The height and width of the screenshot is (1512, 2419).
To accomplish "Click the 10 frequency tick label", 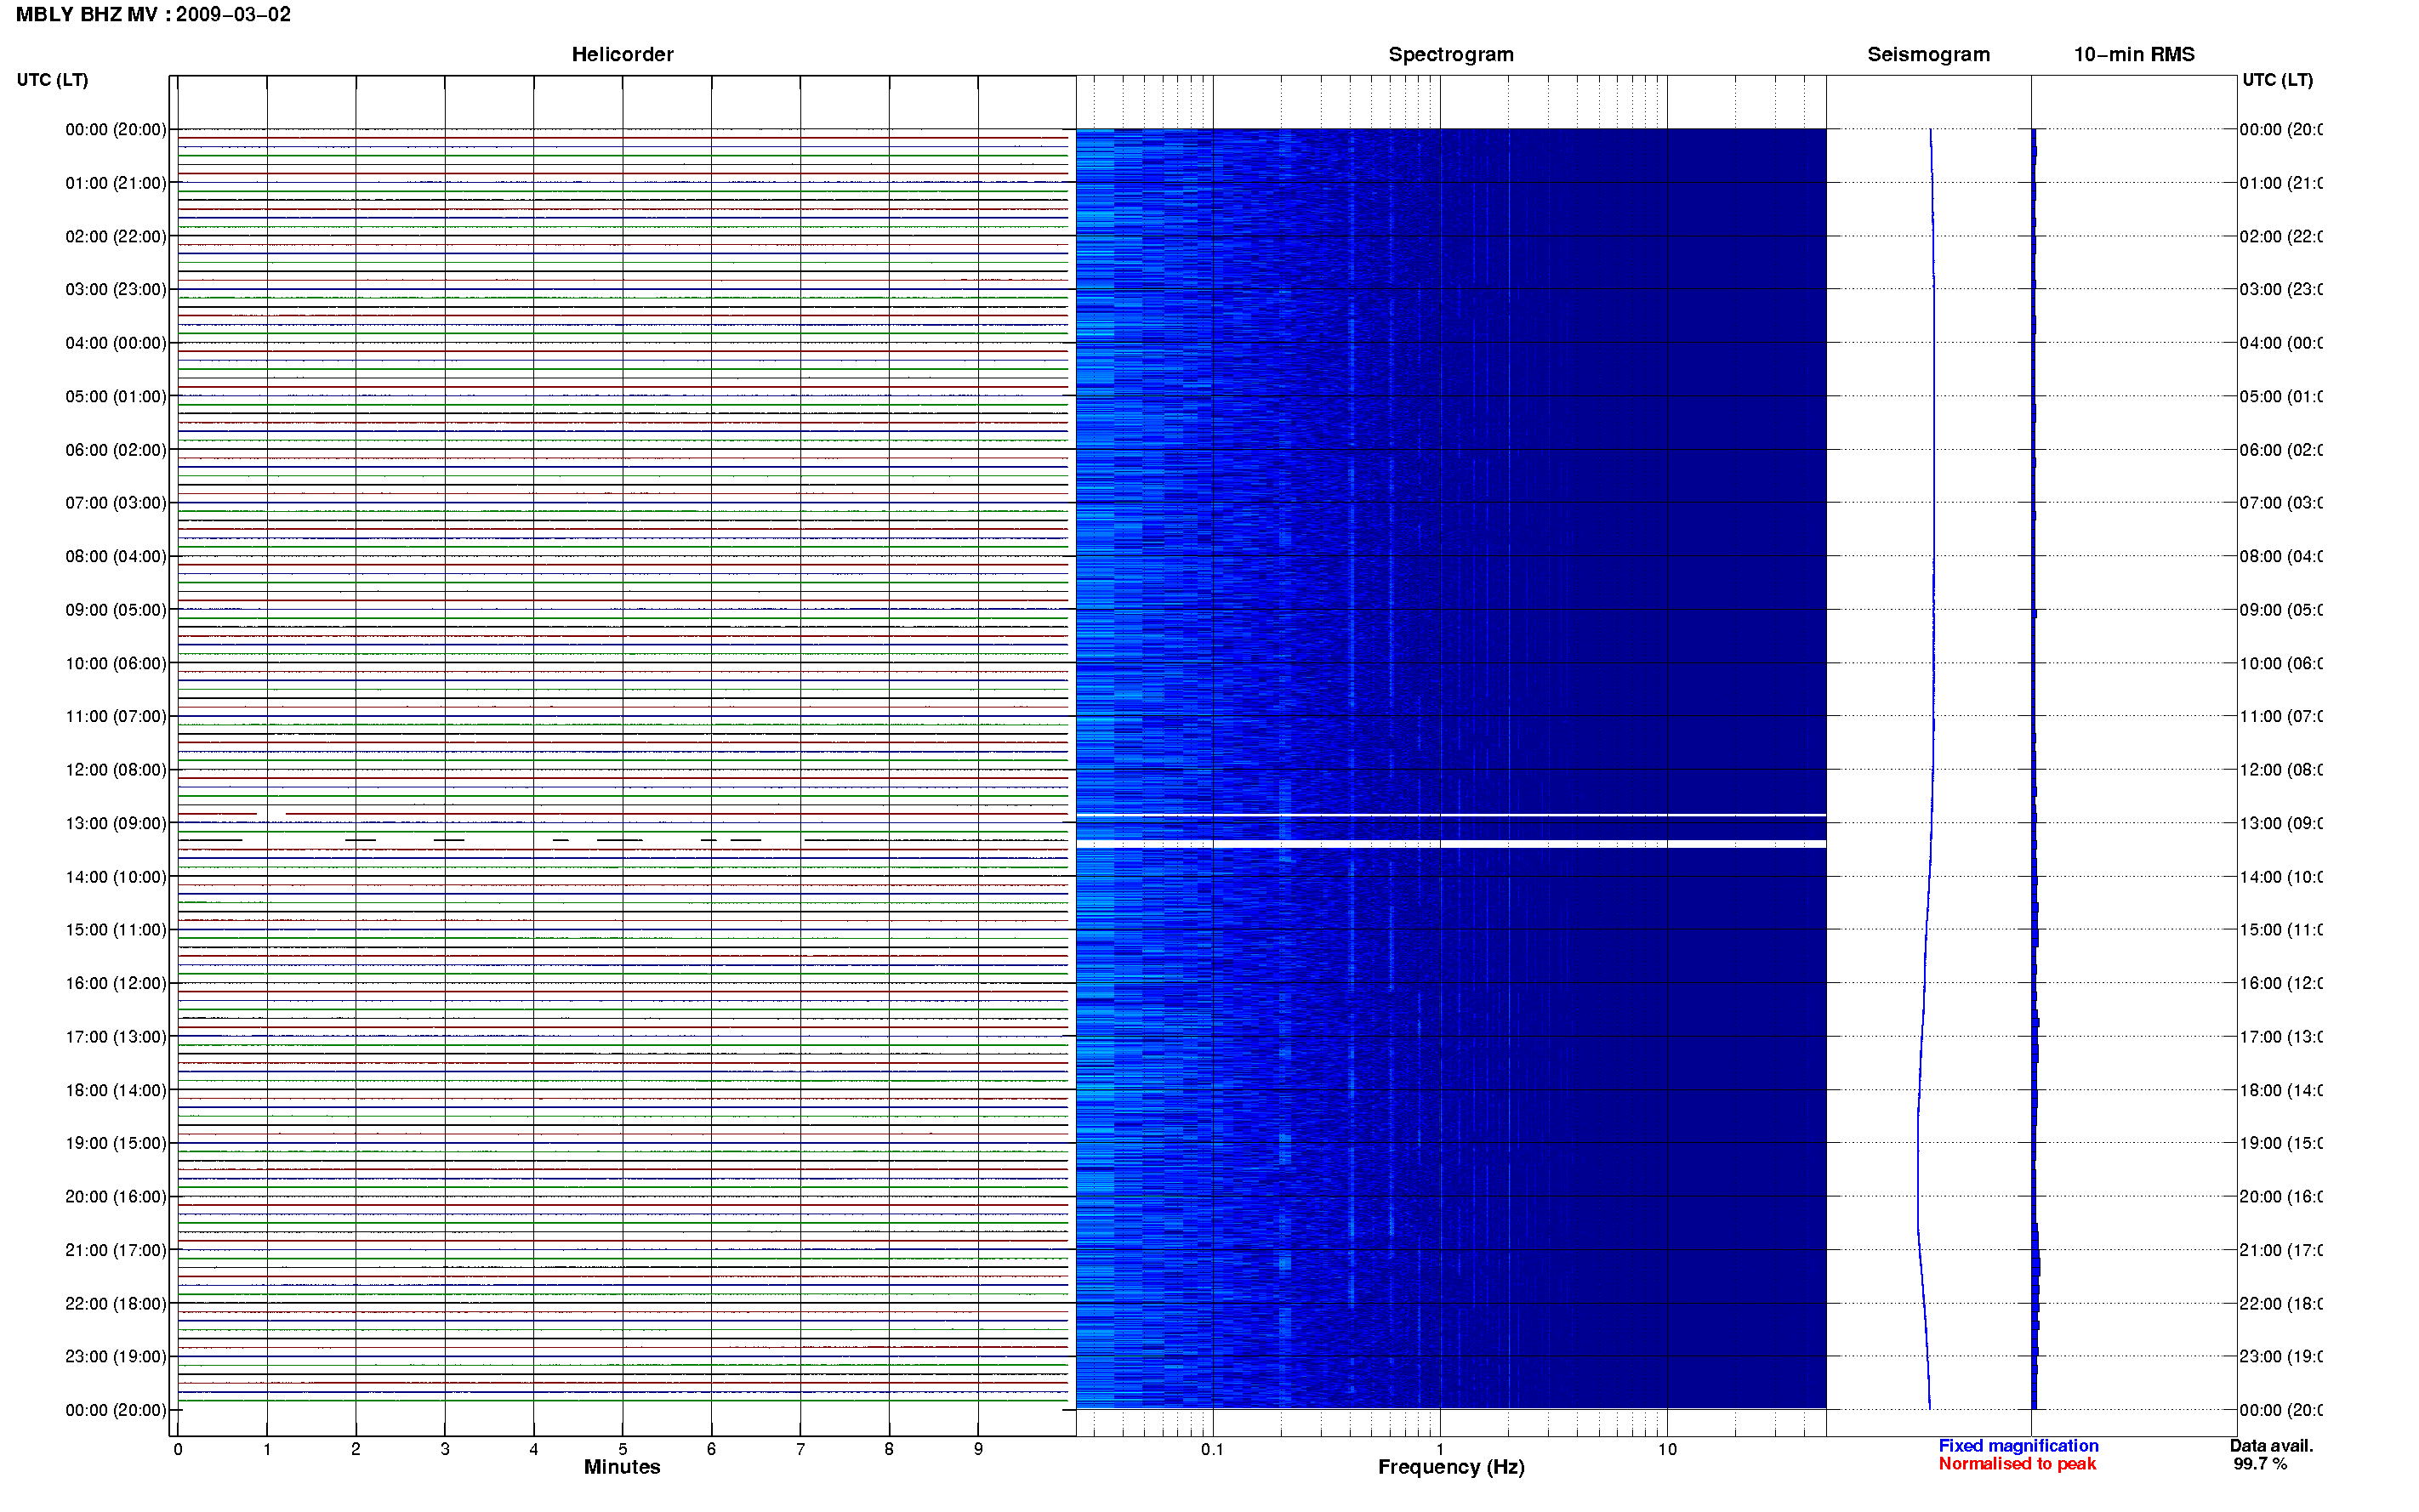I will [x=1667, y=1449].
